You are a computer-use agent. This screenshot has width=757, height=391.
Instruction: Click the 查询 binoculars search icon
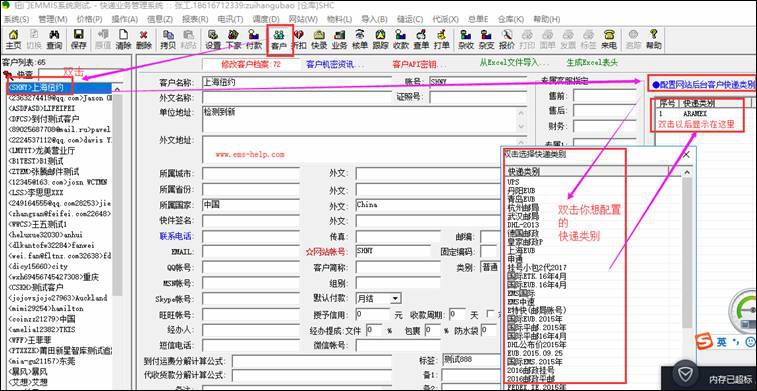(54, 40)
